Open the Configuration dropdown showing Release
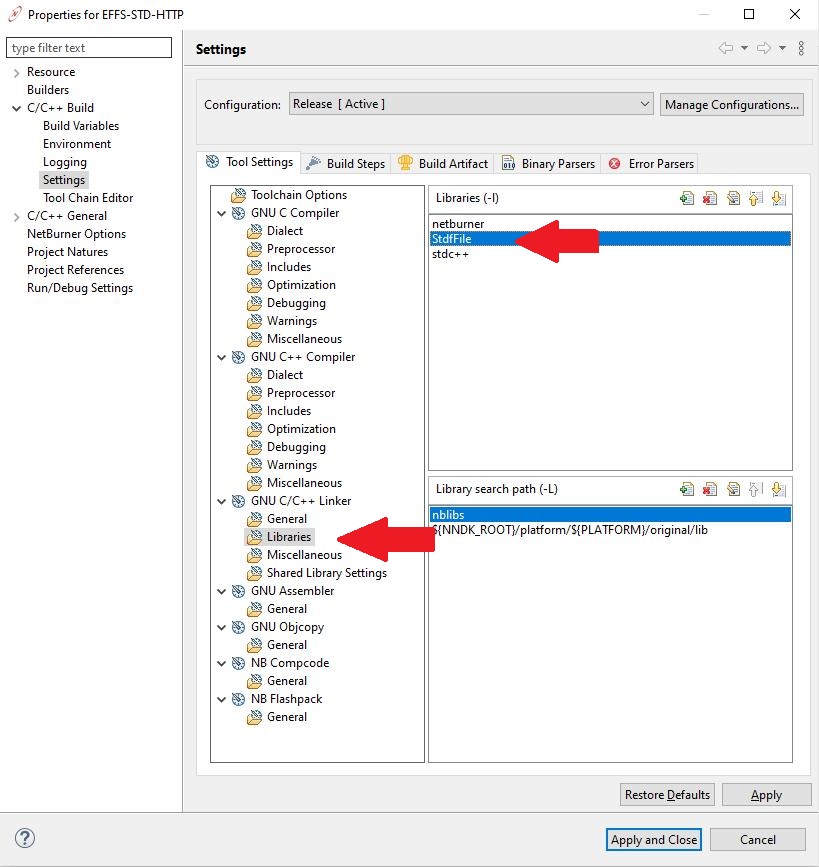This screenshot has width=819, height=867. 471,104
